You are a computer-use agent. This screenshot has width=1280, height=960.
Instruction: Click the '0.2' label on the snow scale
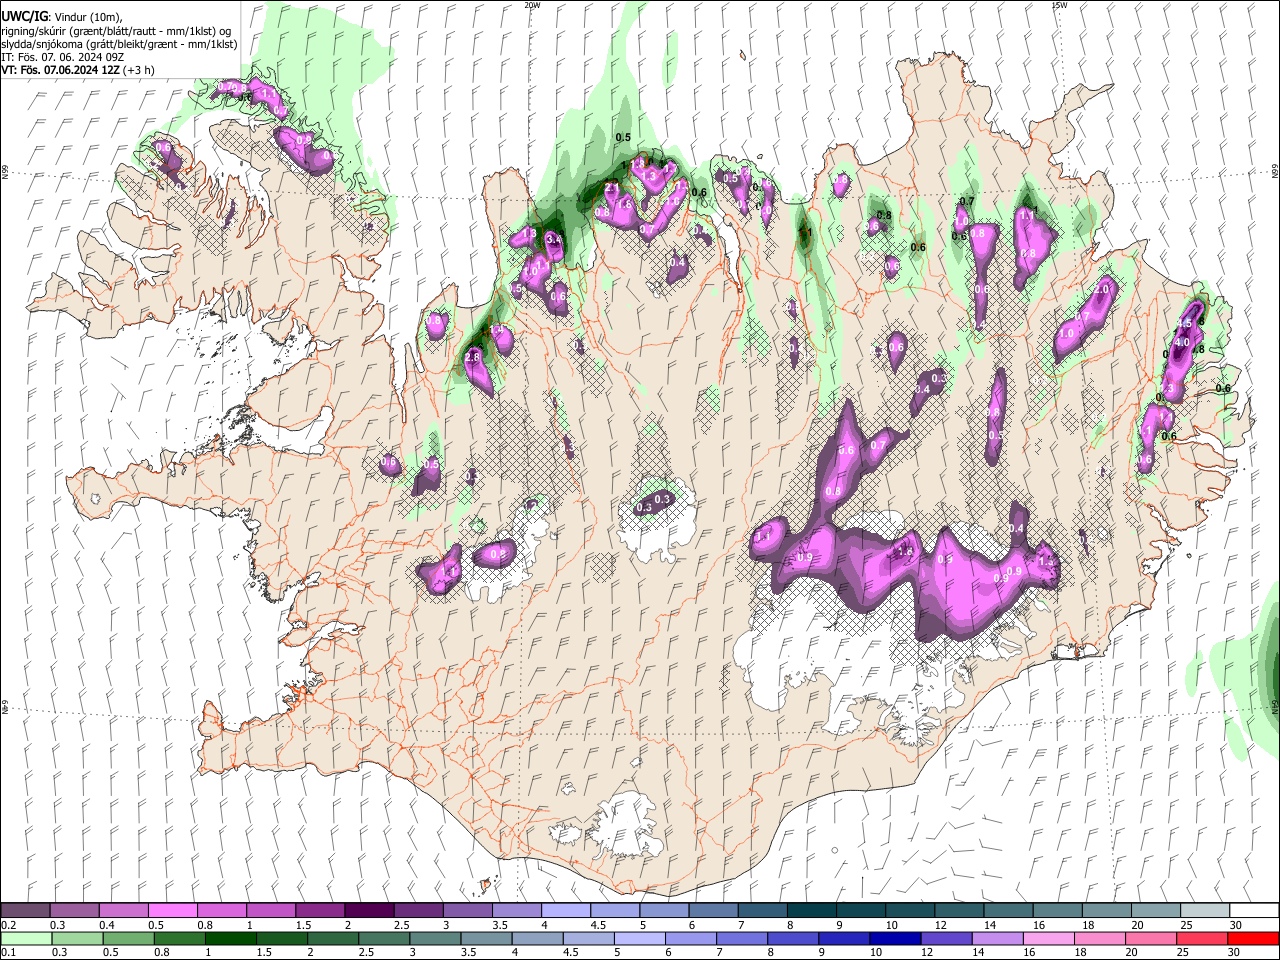7,925
